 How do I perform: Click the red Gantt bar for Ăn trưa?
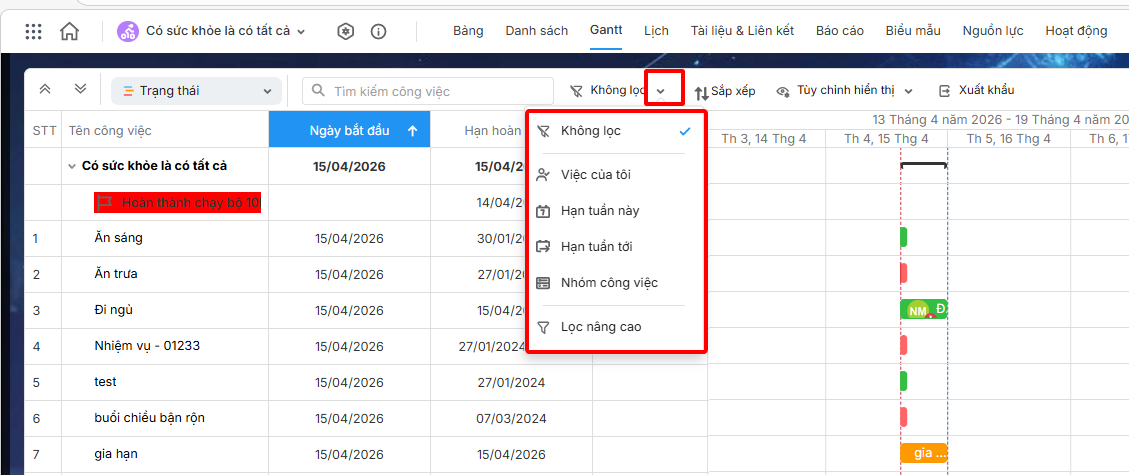904,273
